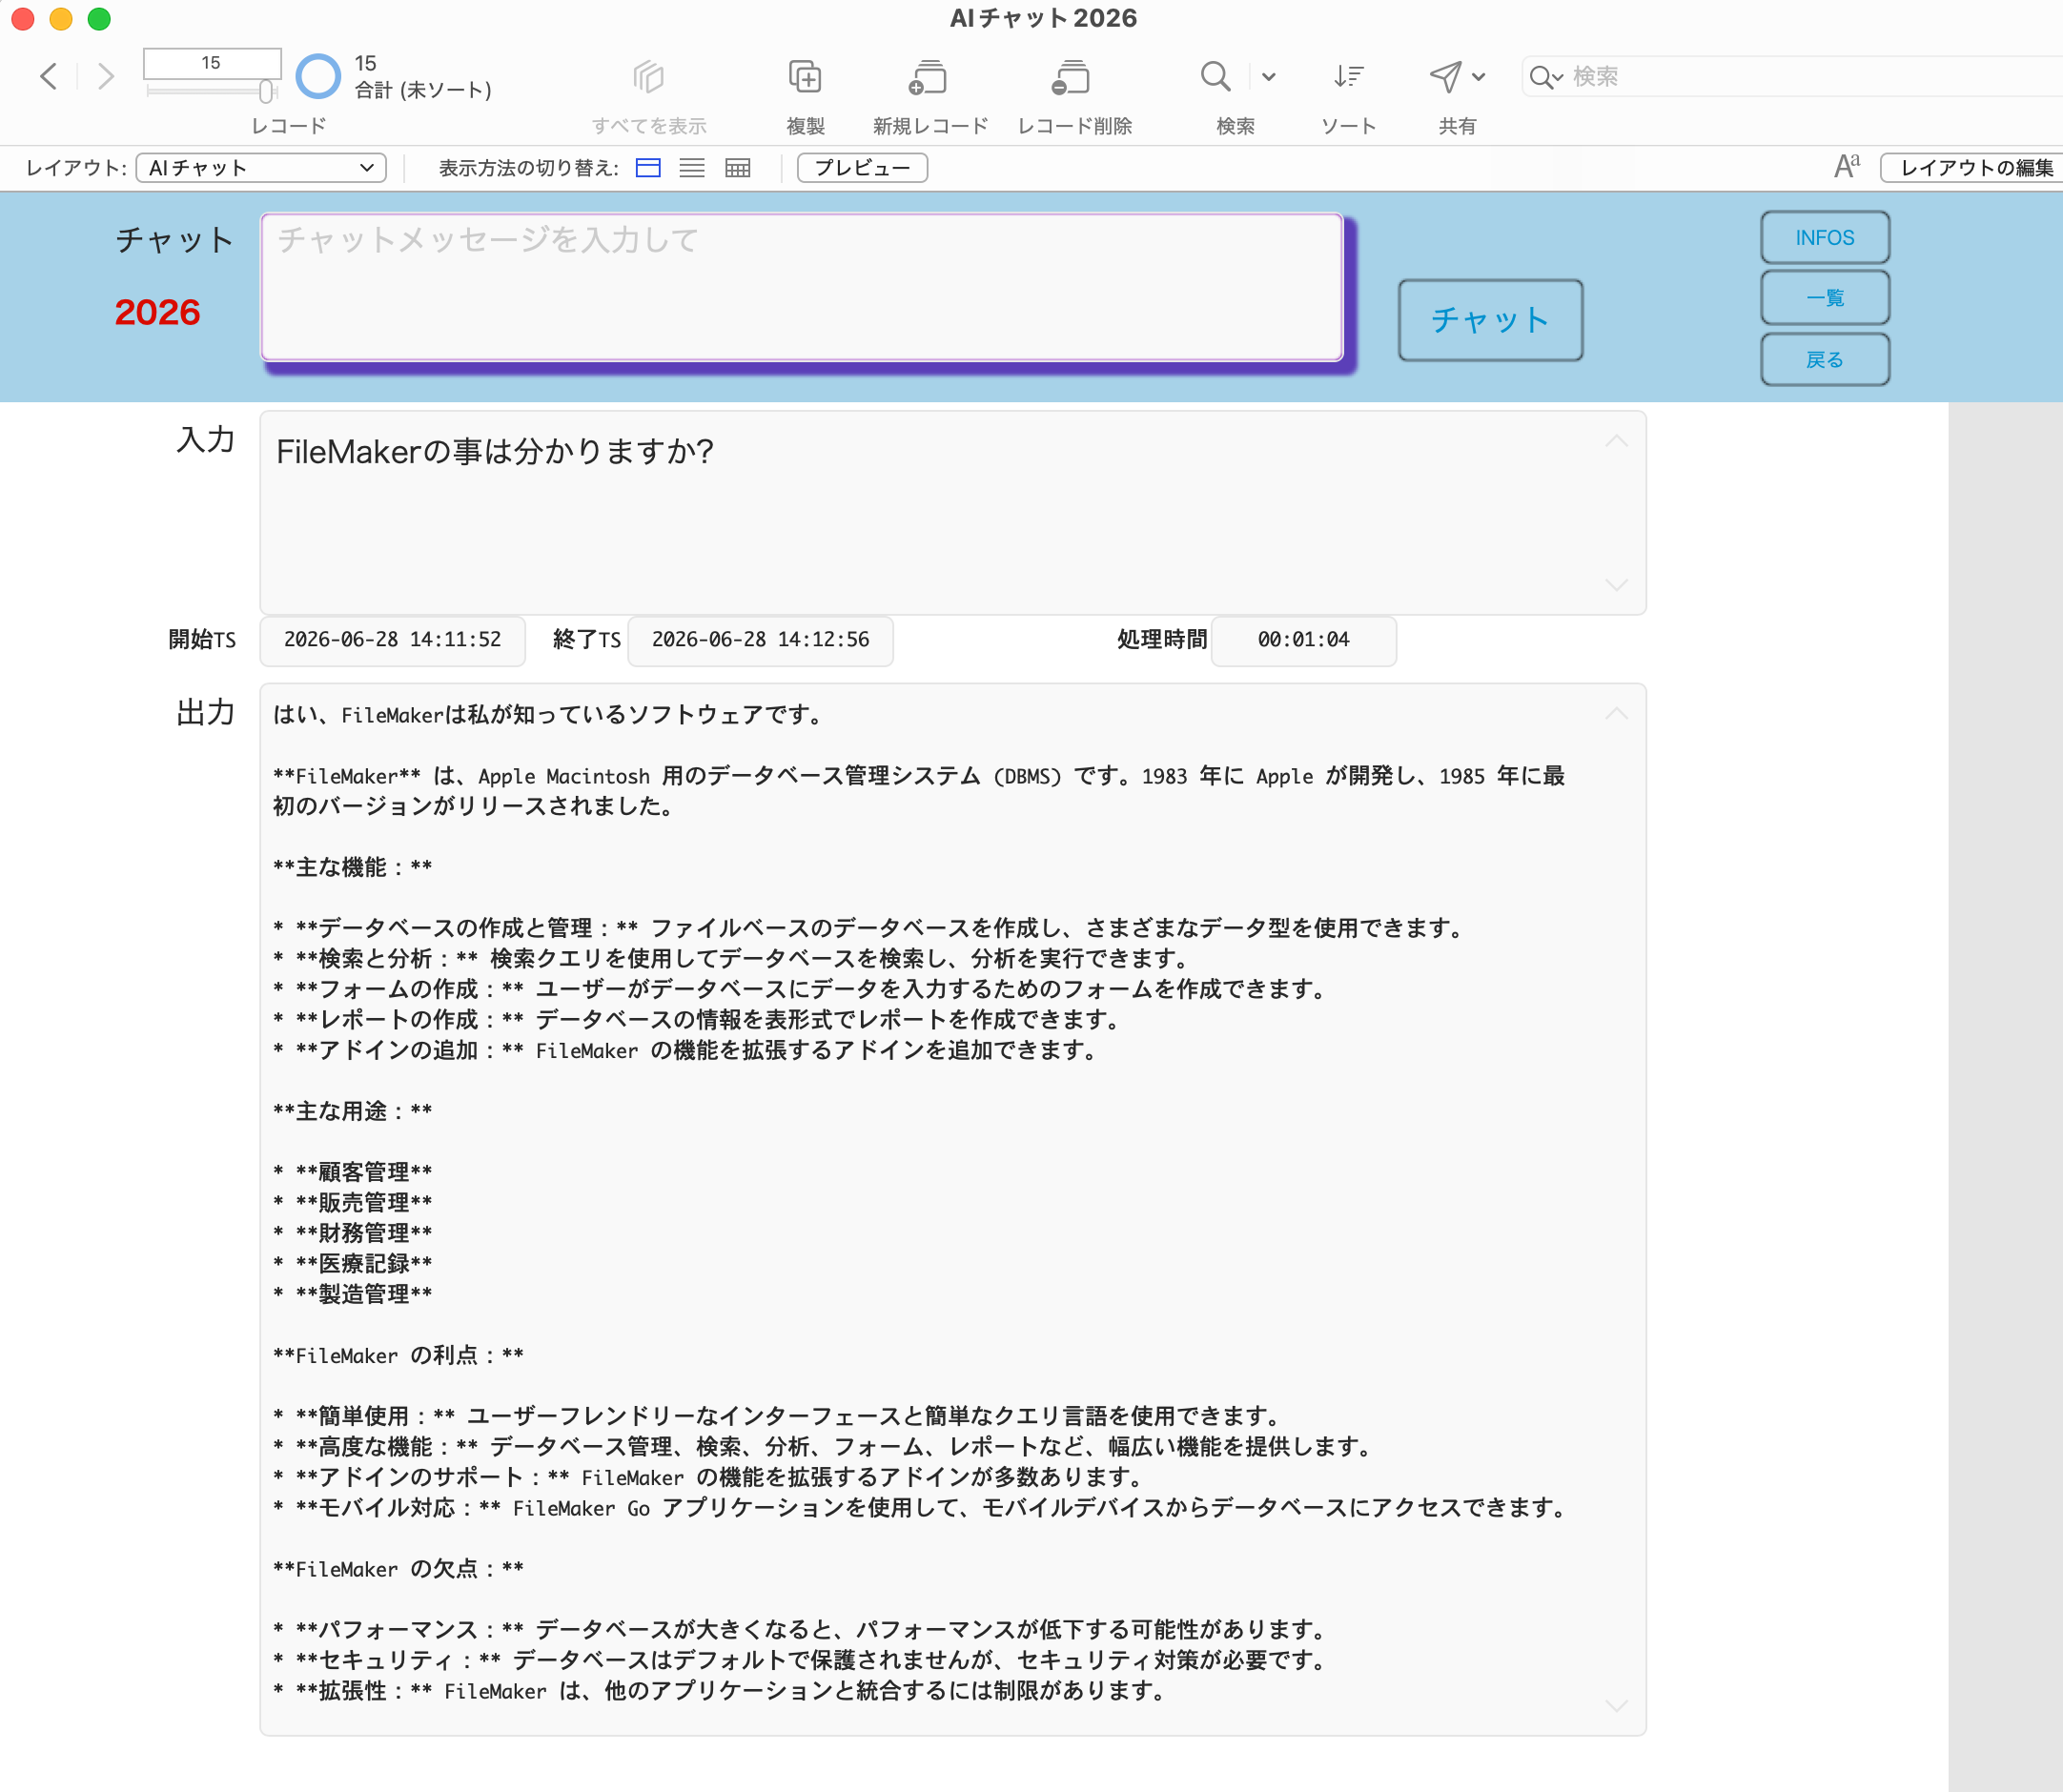
Task: Switch to list view
Action: coord(692,168)
